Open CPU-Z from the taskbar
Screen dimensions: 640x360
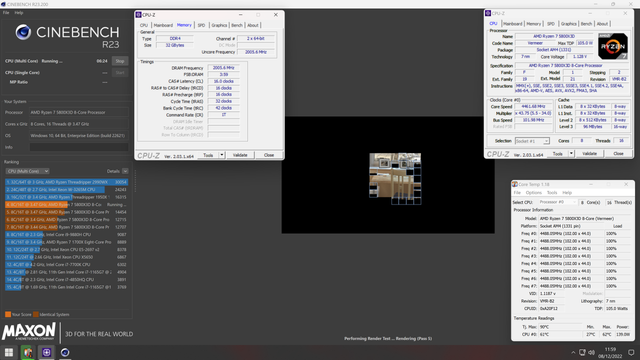pyautogui.click(x=47, y=352)
